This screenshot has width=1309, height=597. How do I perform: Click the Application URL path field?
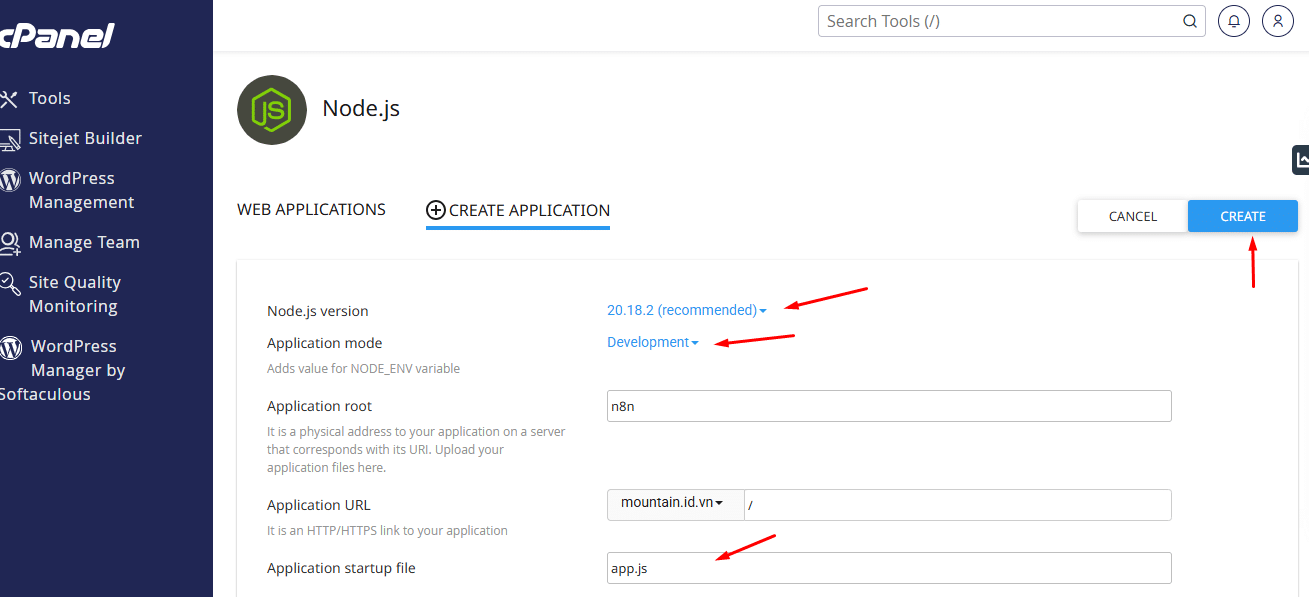958,504
